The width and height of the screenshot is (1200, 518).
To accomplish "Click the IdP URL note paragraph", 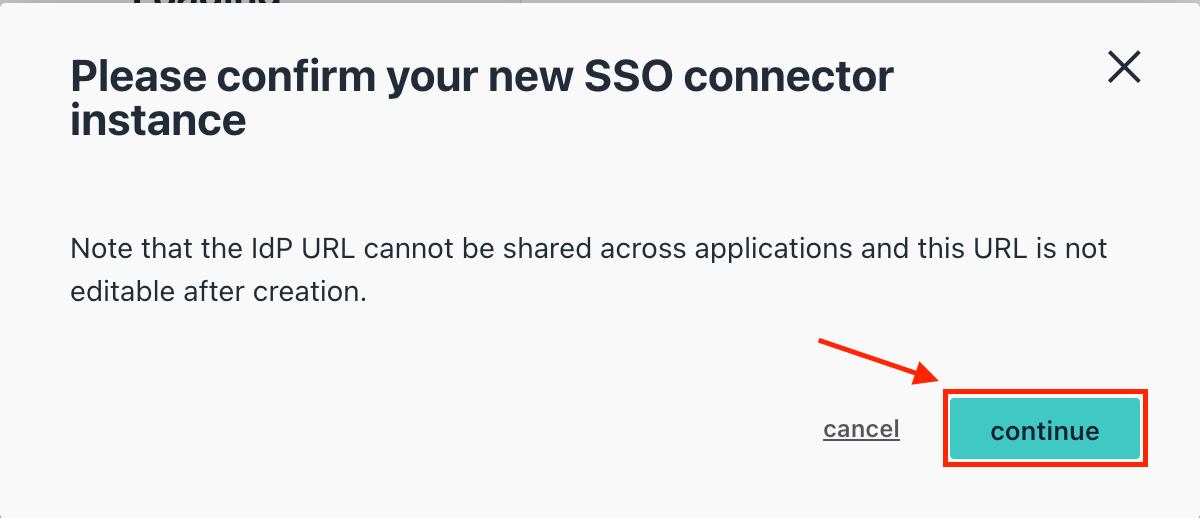I will click(589, 270).
